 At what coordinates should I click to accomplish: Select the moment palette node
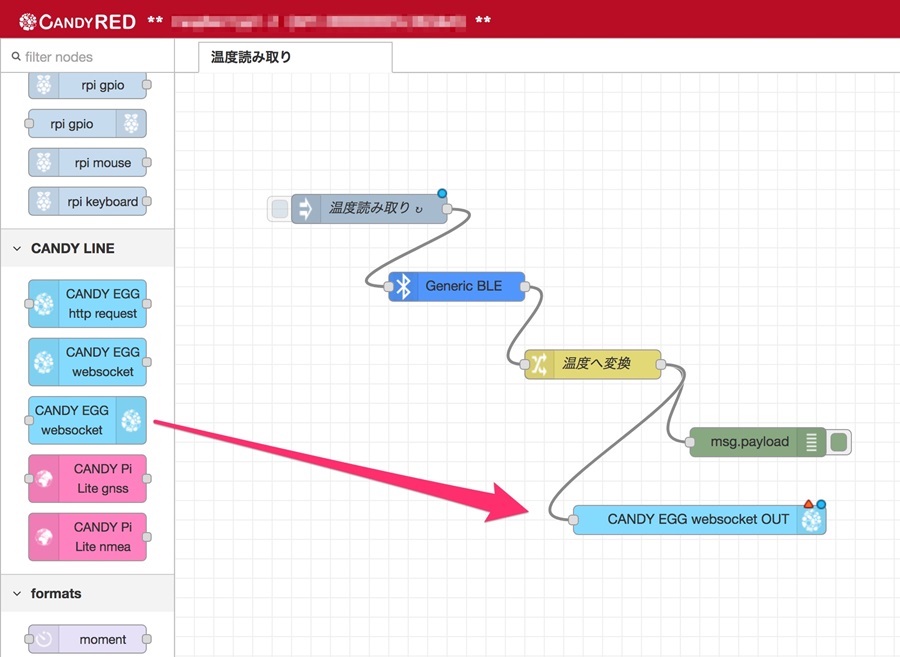(x=87, y=639)
